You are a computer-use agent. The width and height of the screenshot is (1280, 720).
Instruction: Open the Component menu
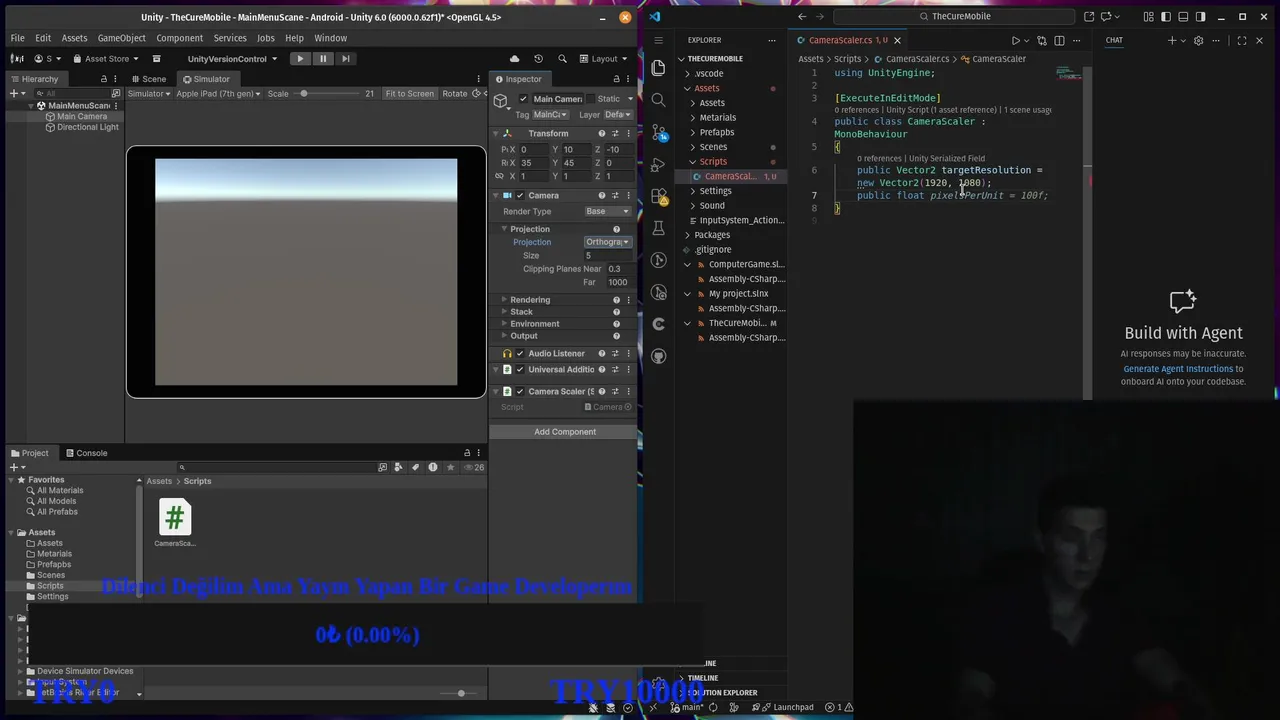tap(179, 38)
